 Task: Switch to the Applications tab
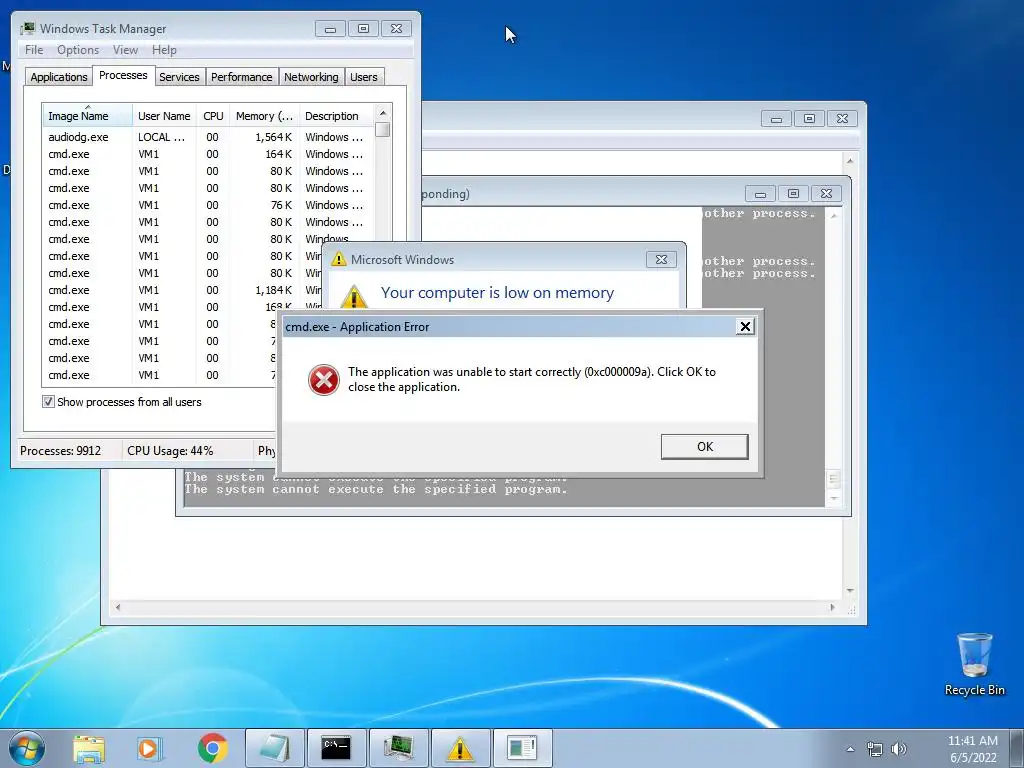59,77
